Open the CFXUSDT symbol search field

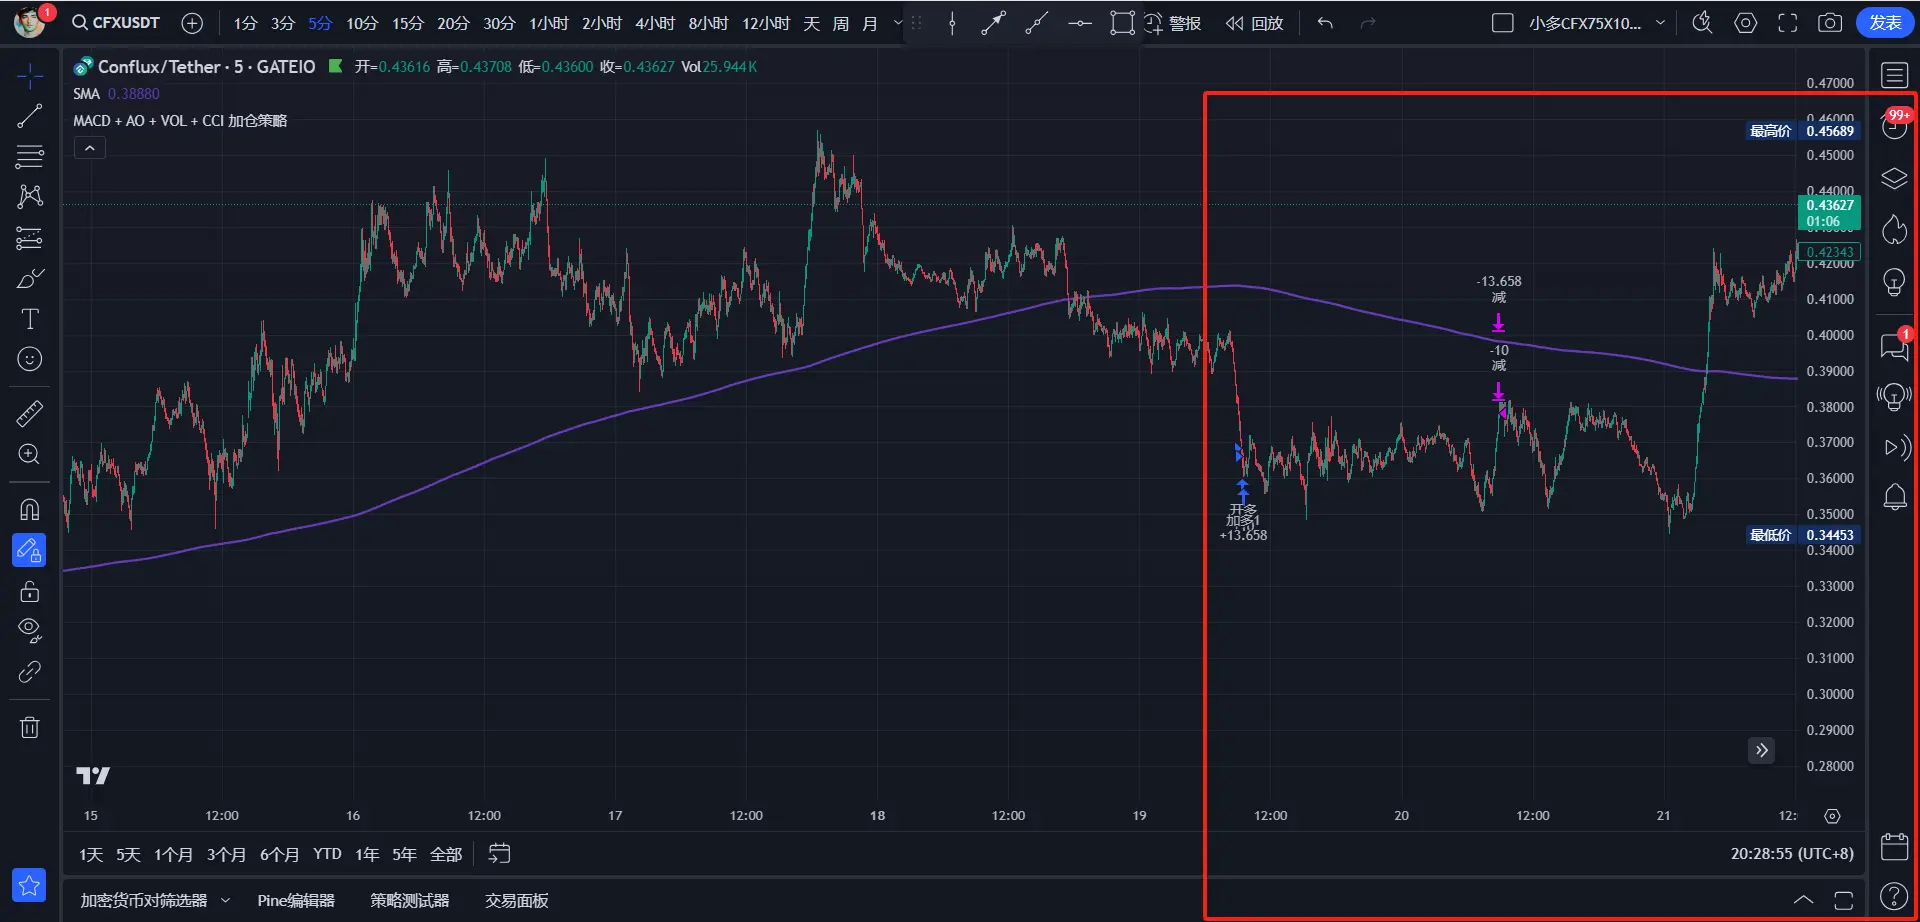[116, 23]
